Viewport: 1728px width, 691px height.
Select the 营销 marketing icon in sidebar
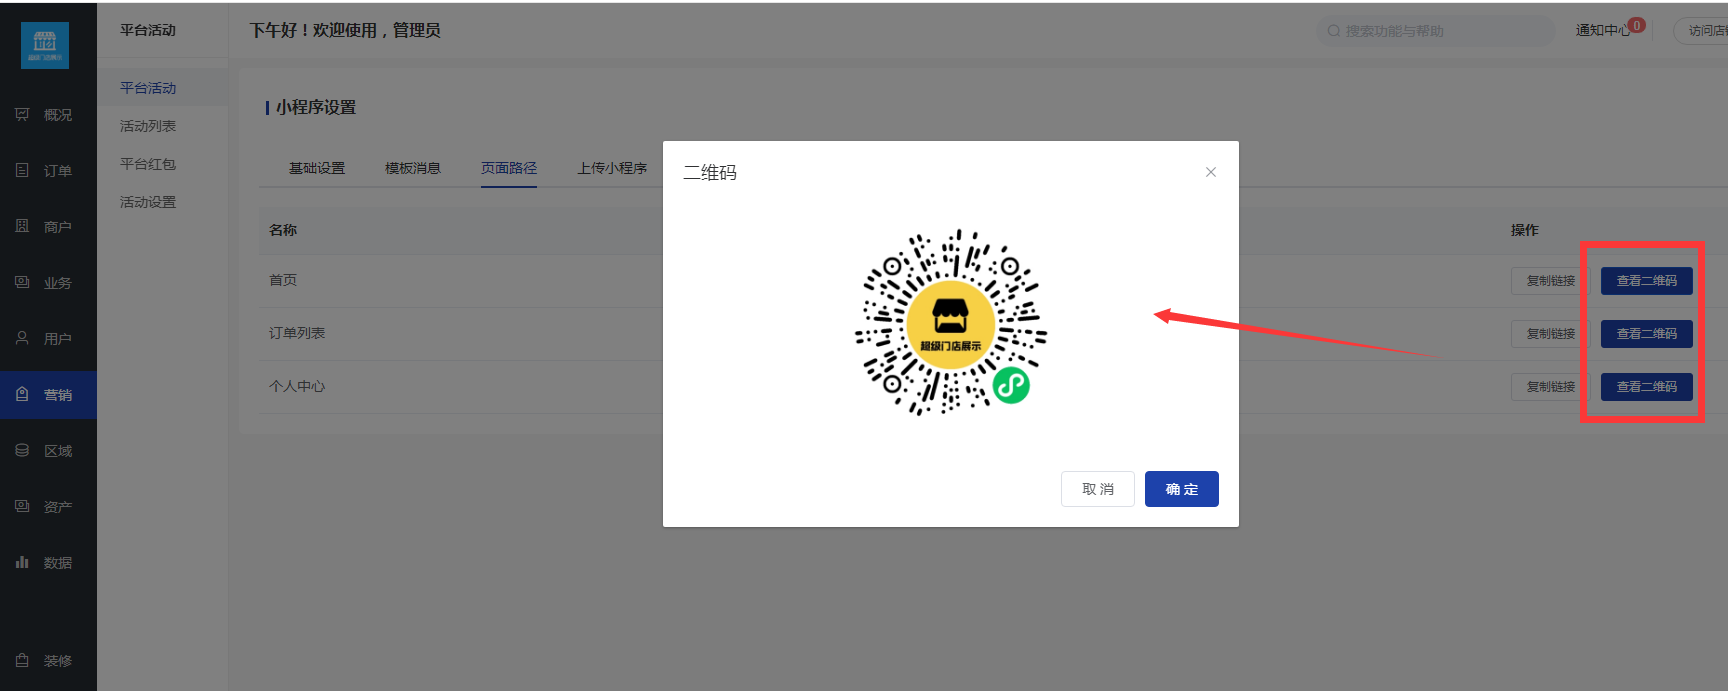pos(22,395)
